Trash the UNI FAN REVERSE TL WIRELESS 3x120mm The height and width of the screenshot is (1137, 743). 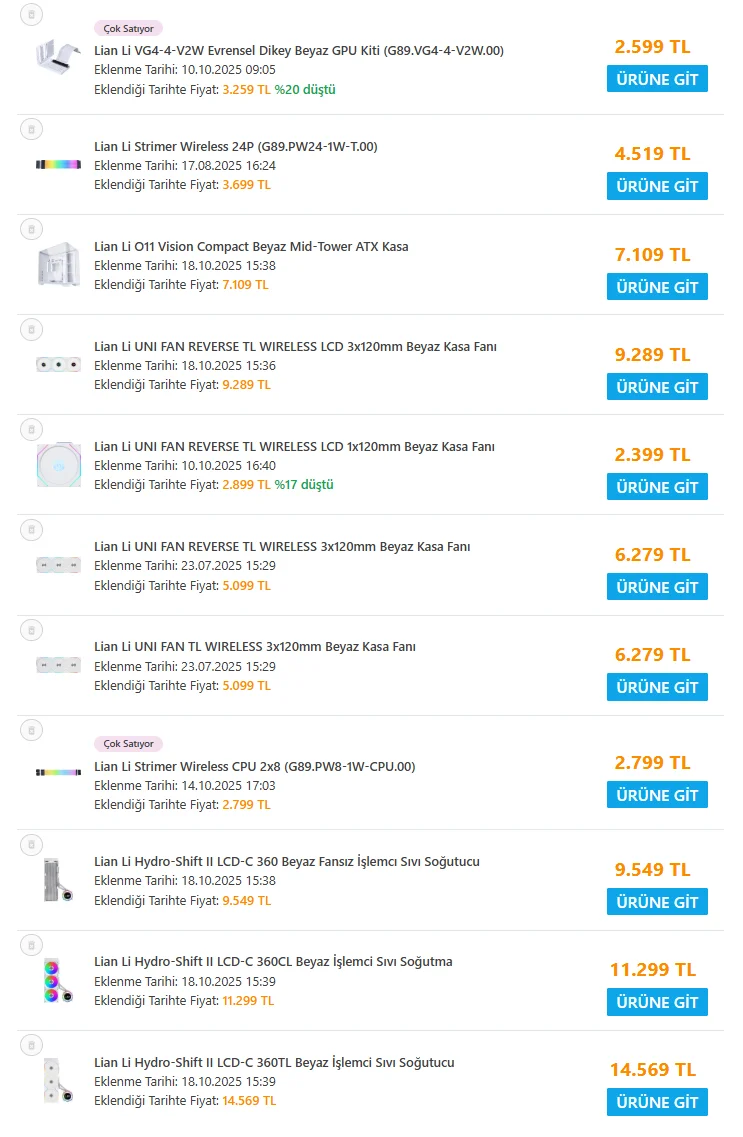(x=31, y=529)
